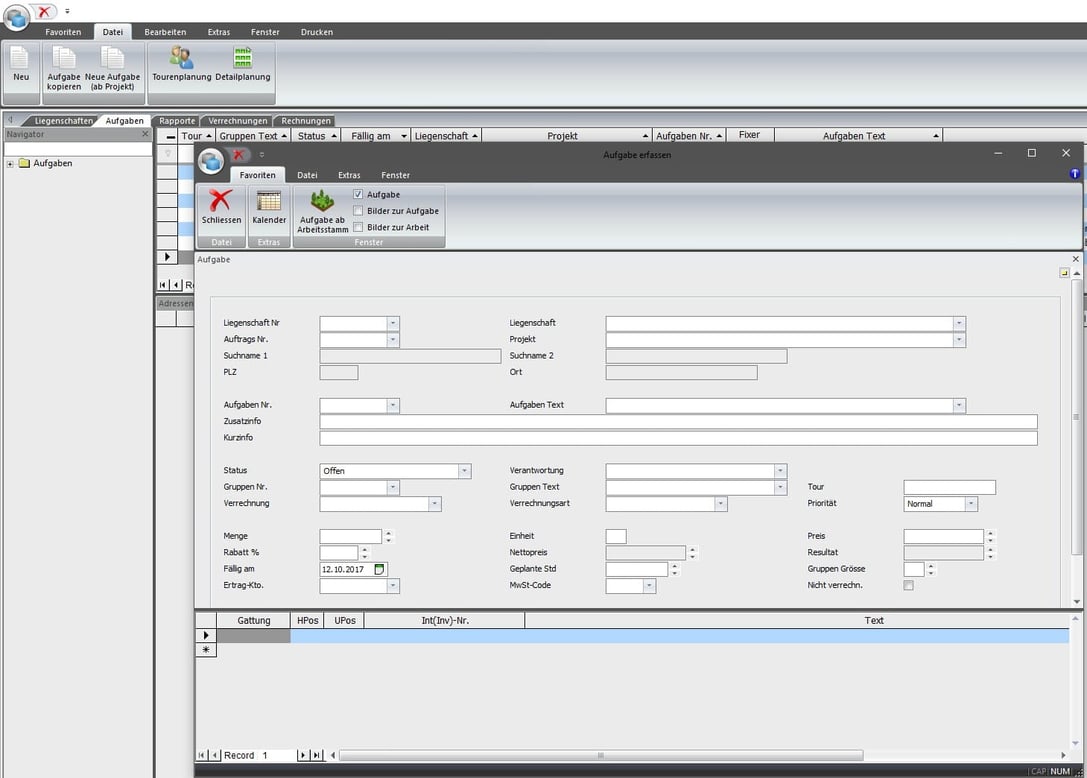
Task: Open the Detailplanung tool
Action: pyautogui.click(x=243, y=58)
